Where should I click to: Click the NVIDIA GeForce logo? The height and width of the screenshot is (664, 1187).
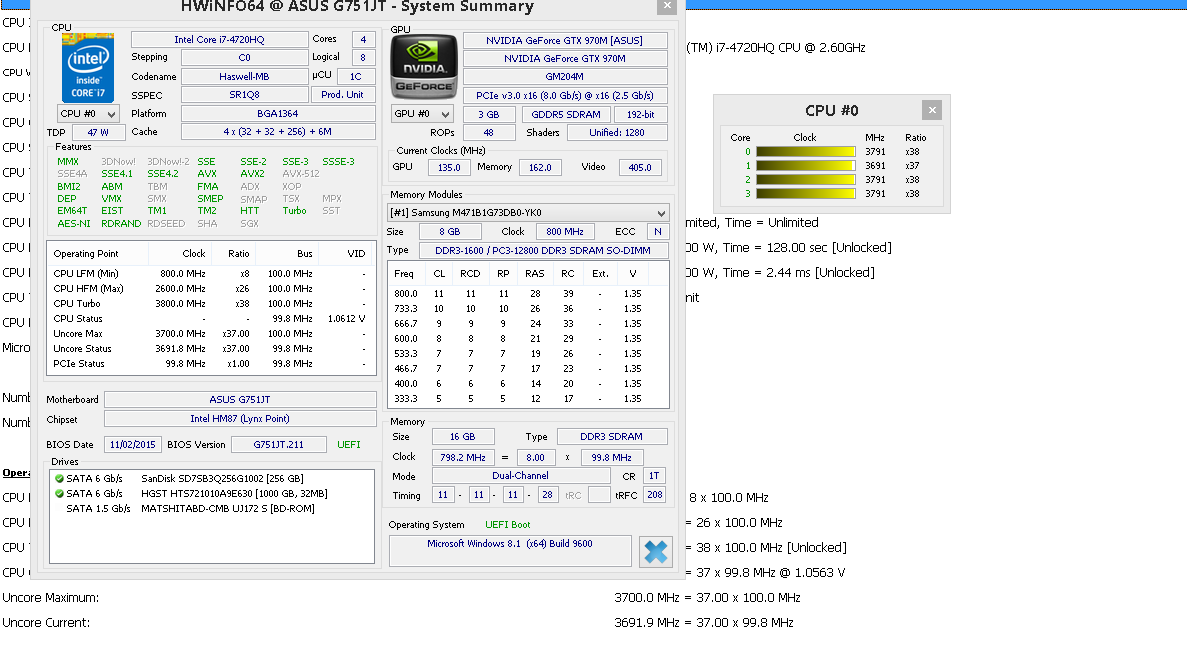coord(424,67)
